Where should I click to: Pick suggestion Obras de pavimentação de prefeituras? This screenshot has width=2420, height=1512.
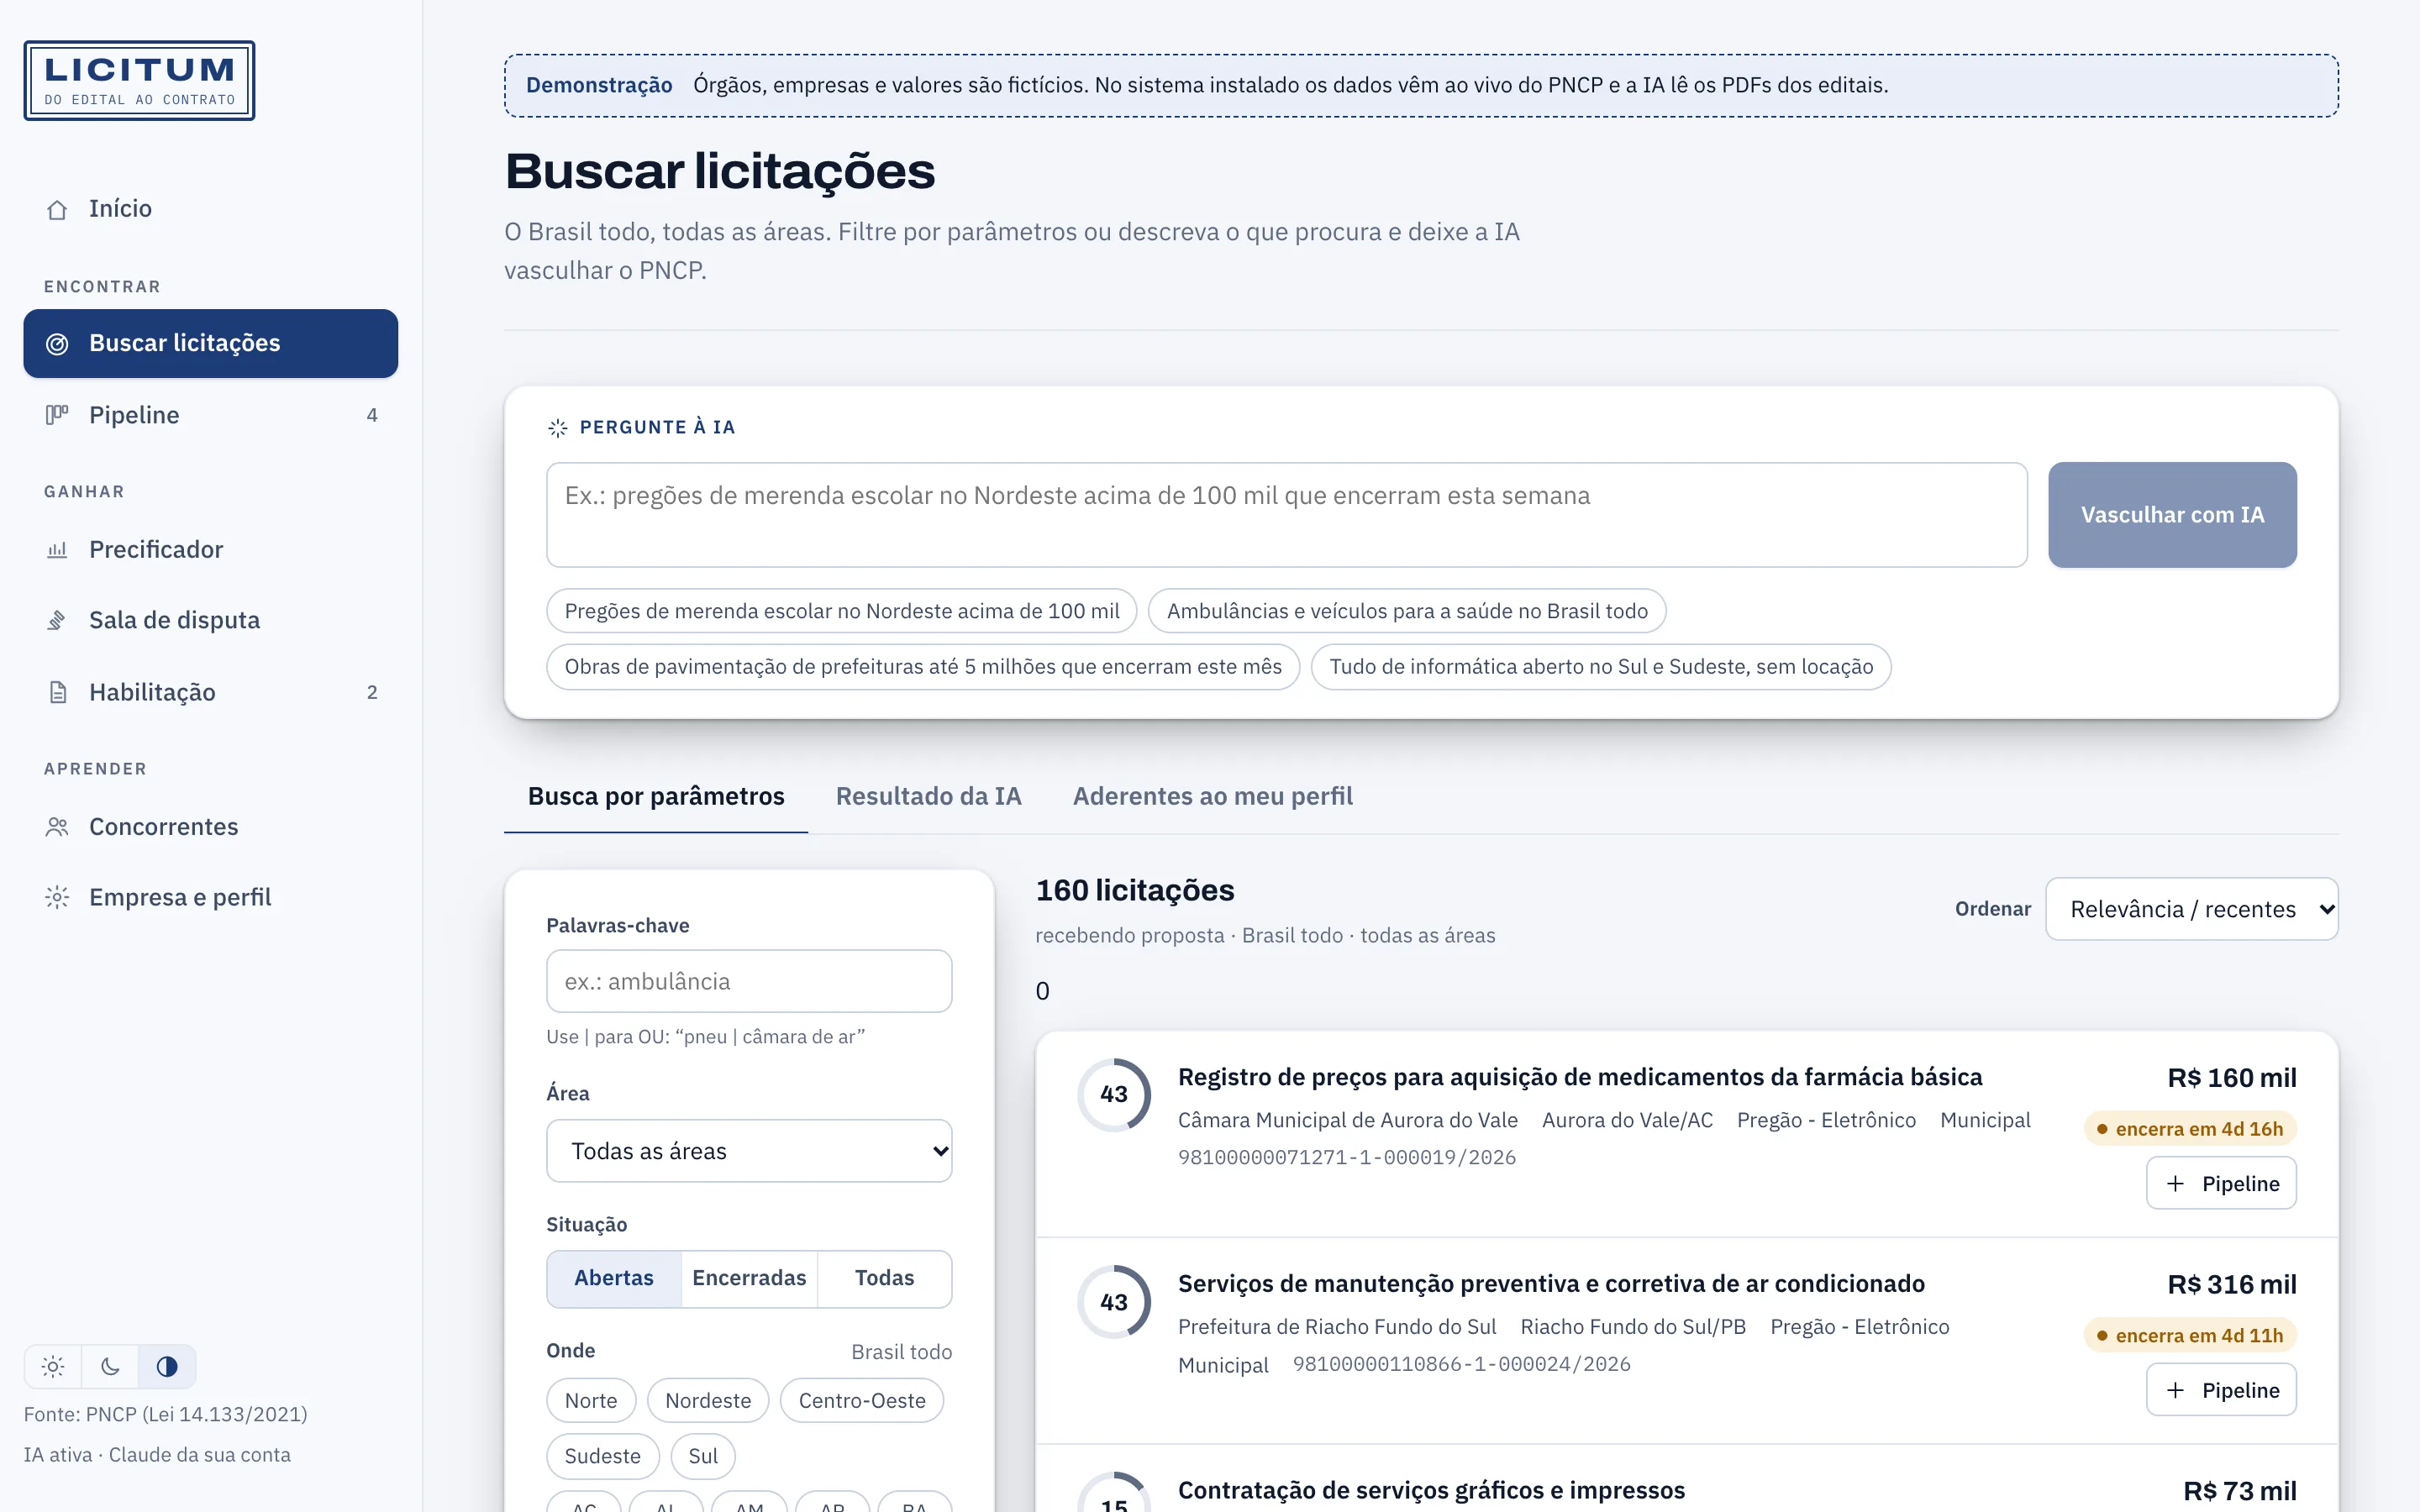tap(923, 667)
